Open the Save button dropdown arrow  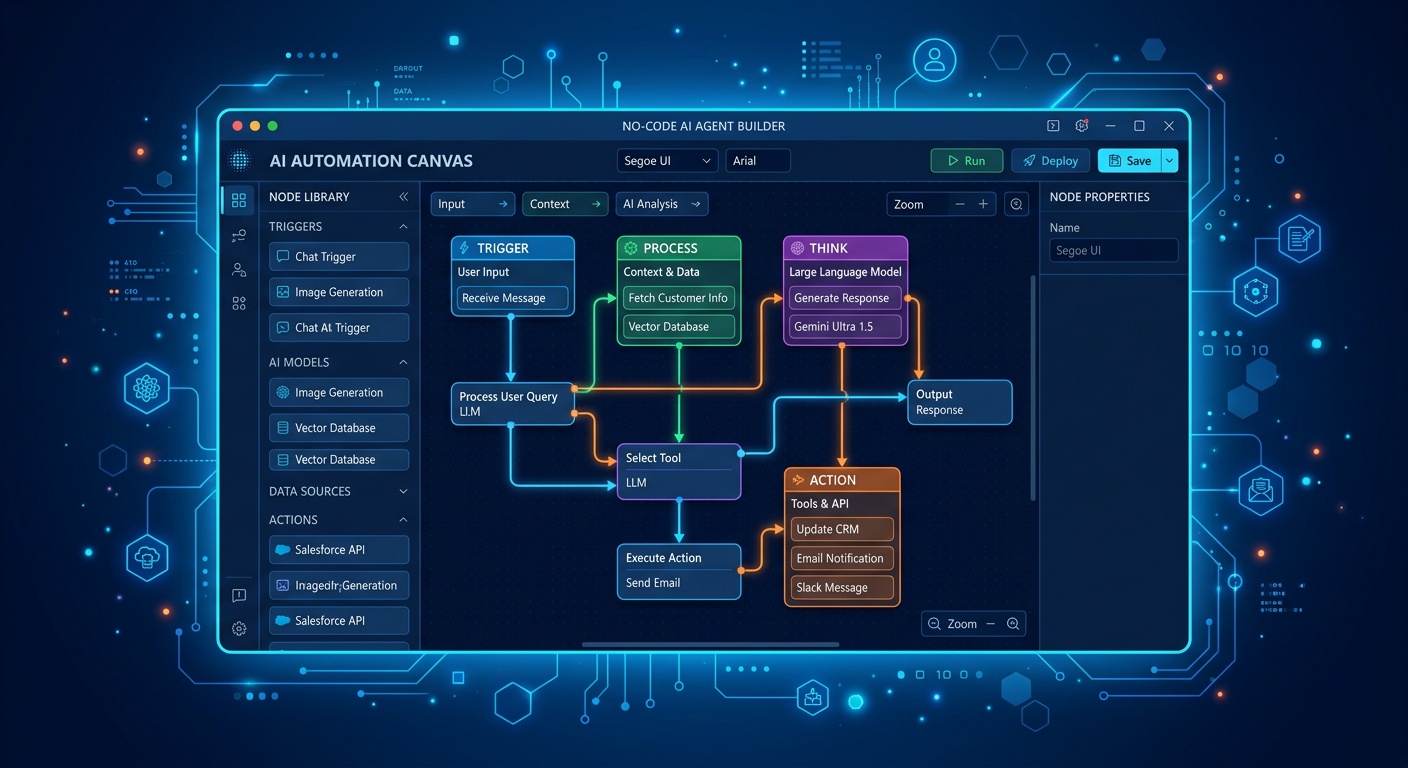pos(1168,161)
